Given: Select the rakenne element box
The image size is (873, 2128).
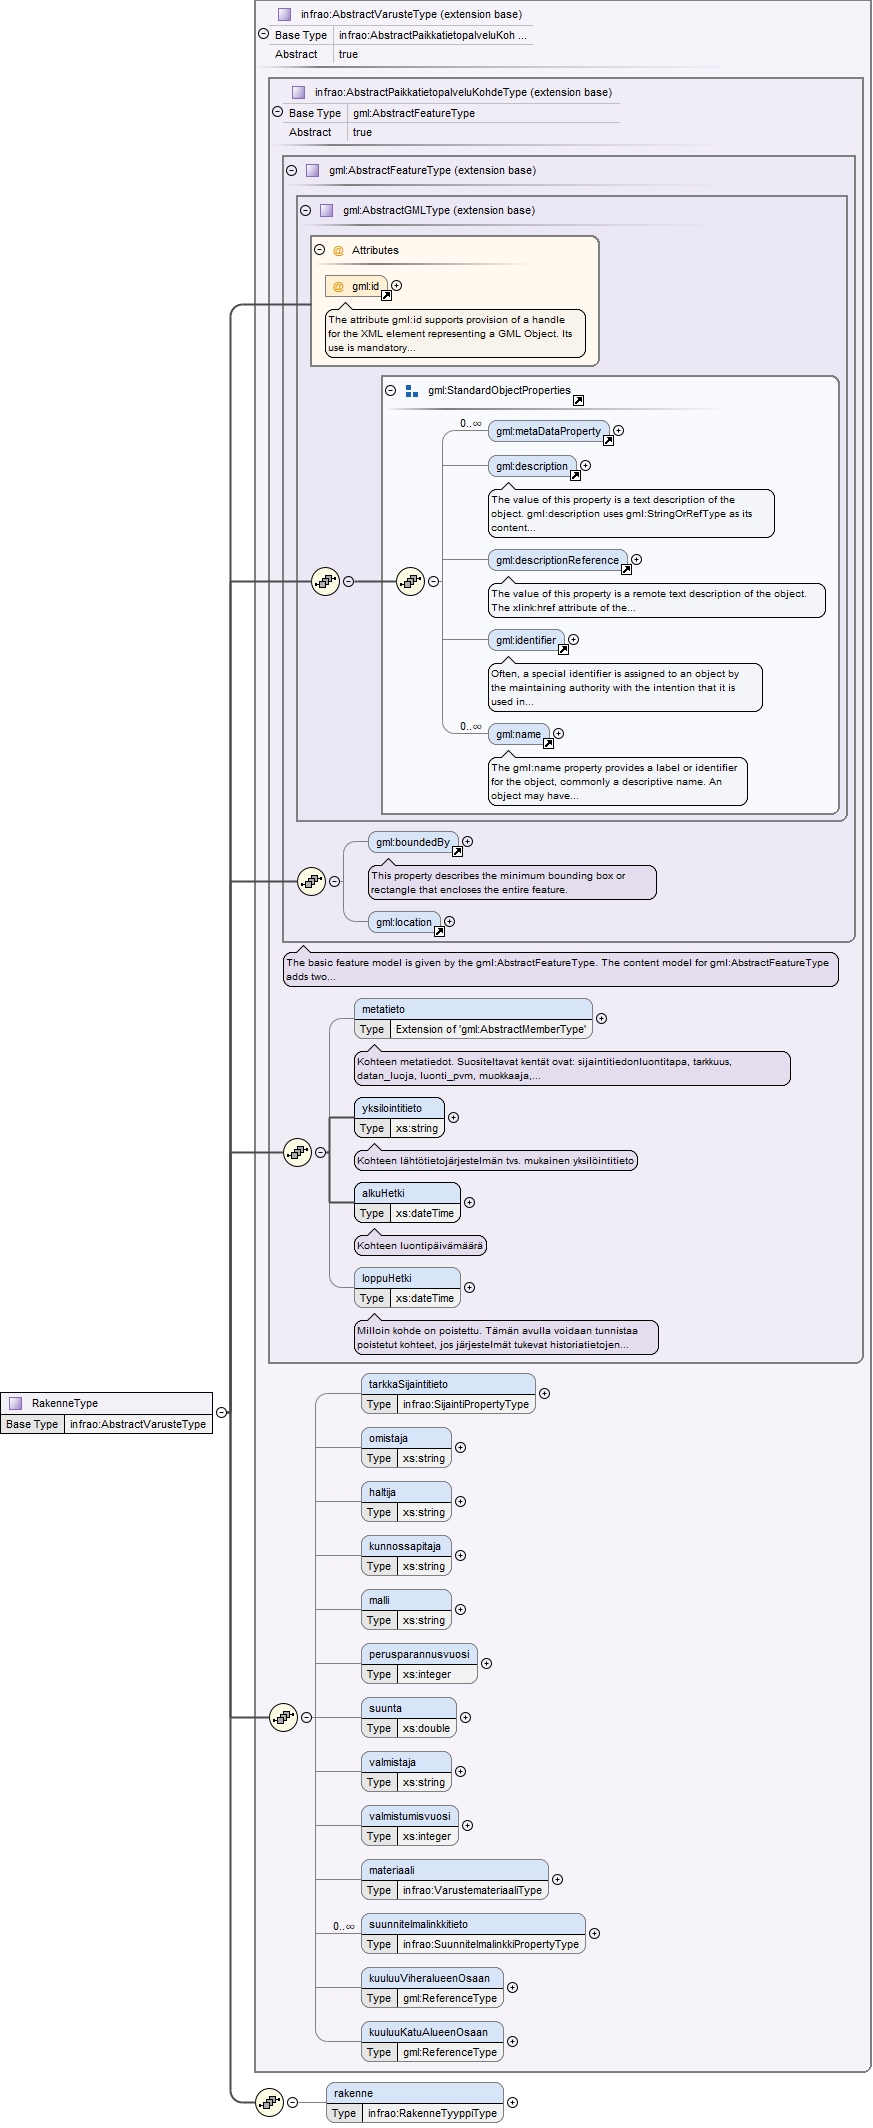Looking at the screenshot, I should 415,2102.
